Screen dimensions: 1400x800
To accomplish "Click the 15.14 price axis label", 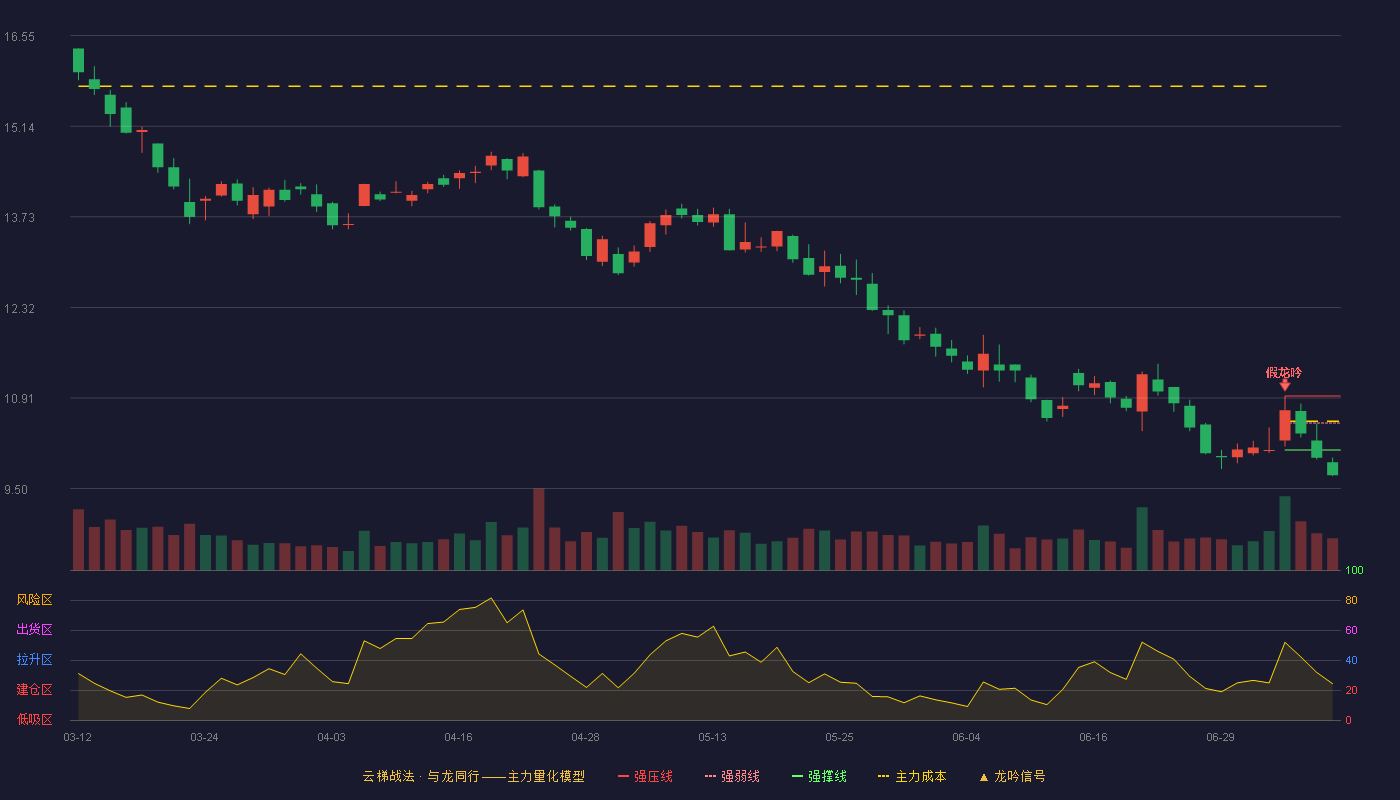I will pyautogui.click(x=19, y=128).
